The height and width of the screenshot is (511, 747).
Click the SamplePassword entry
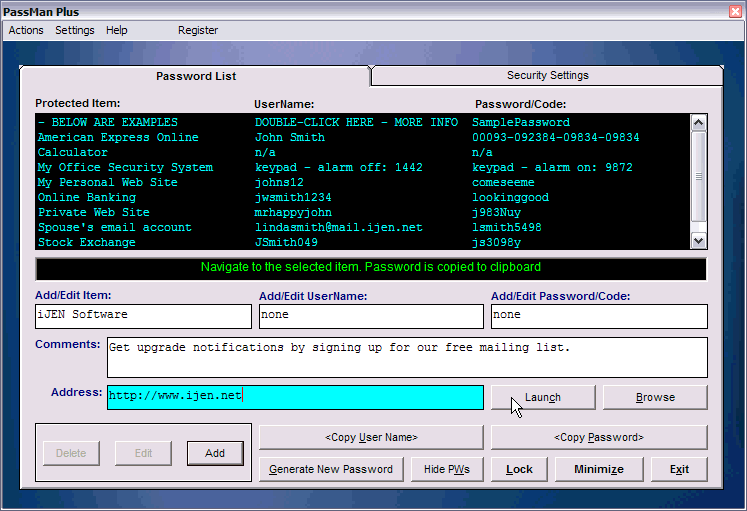point(521,122)
